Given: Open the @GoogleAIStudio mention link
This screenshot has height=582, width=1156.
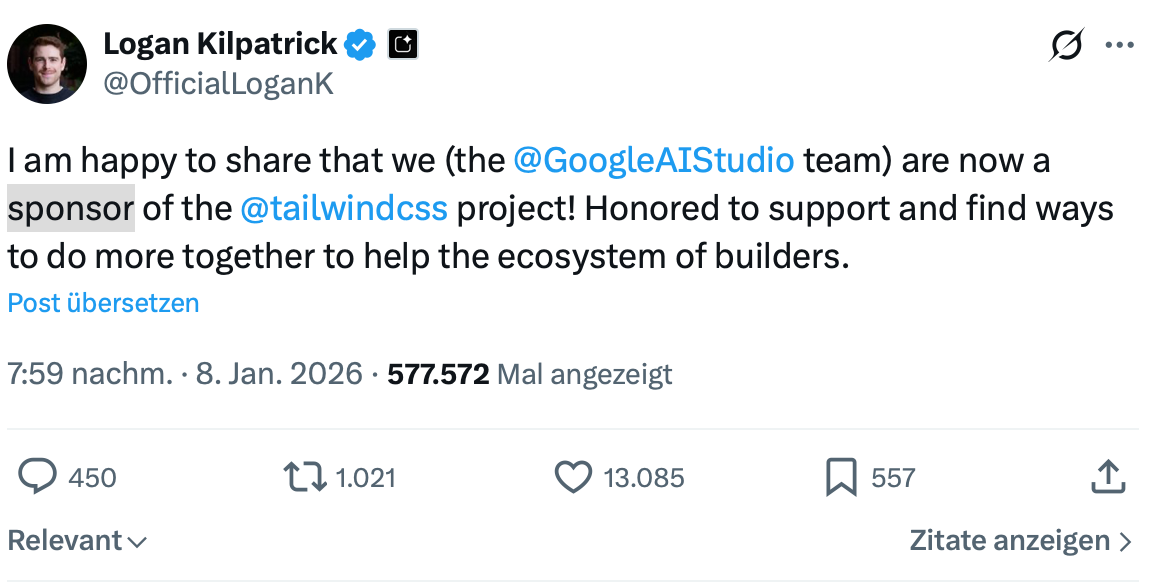Looking at the screenshot, I should click(x=654, y=160).
